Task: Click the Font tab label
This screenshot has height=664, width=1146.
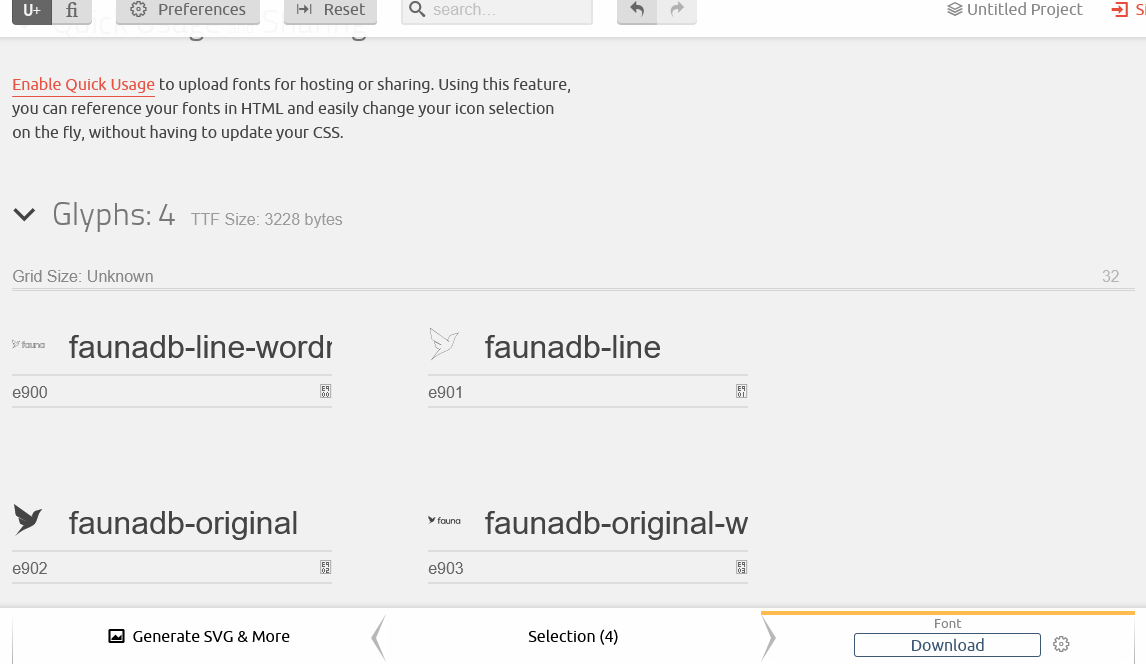Action: pos(947,624)
